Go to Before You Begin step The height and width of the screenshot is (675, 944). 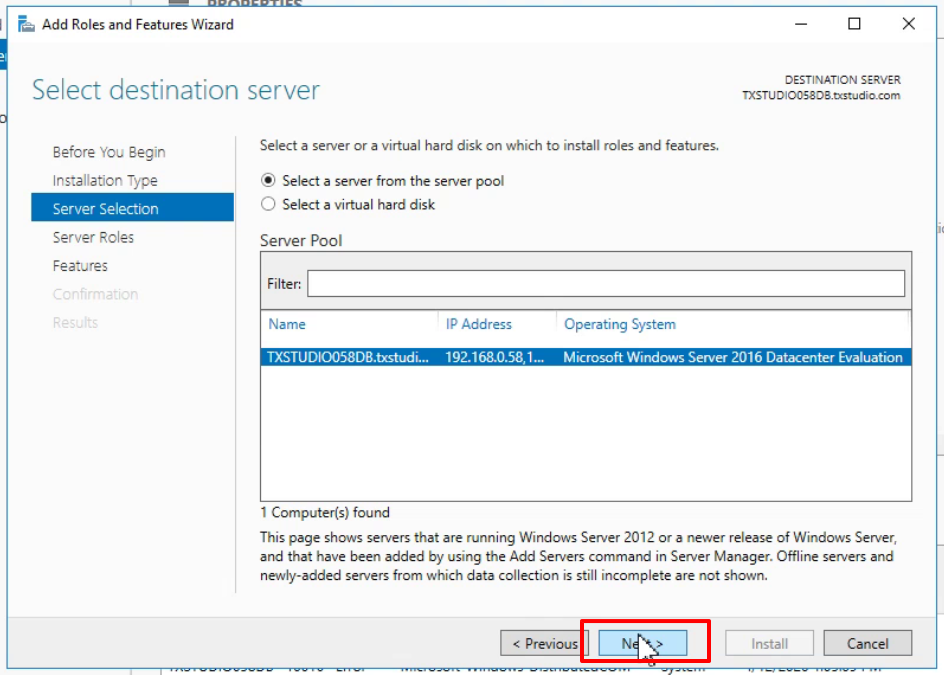109,152
